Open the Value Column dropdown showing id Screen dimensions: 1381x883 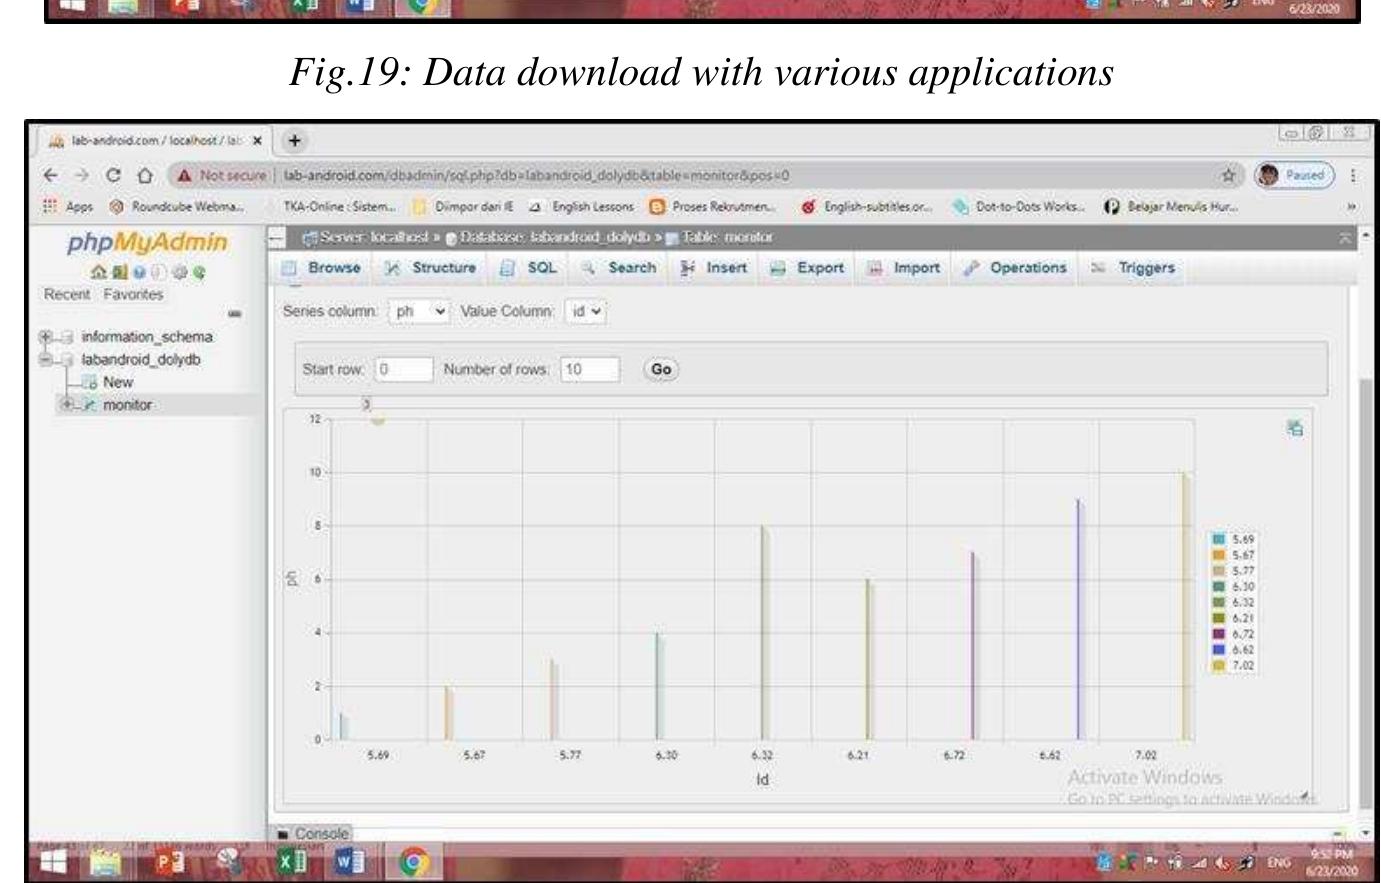pos(586,311)
